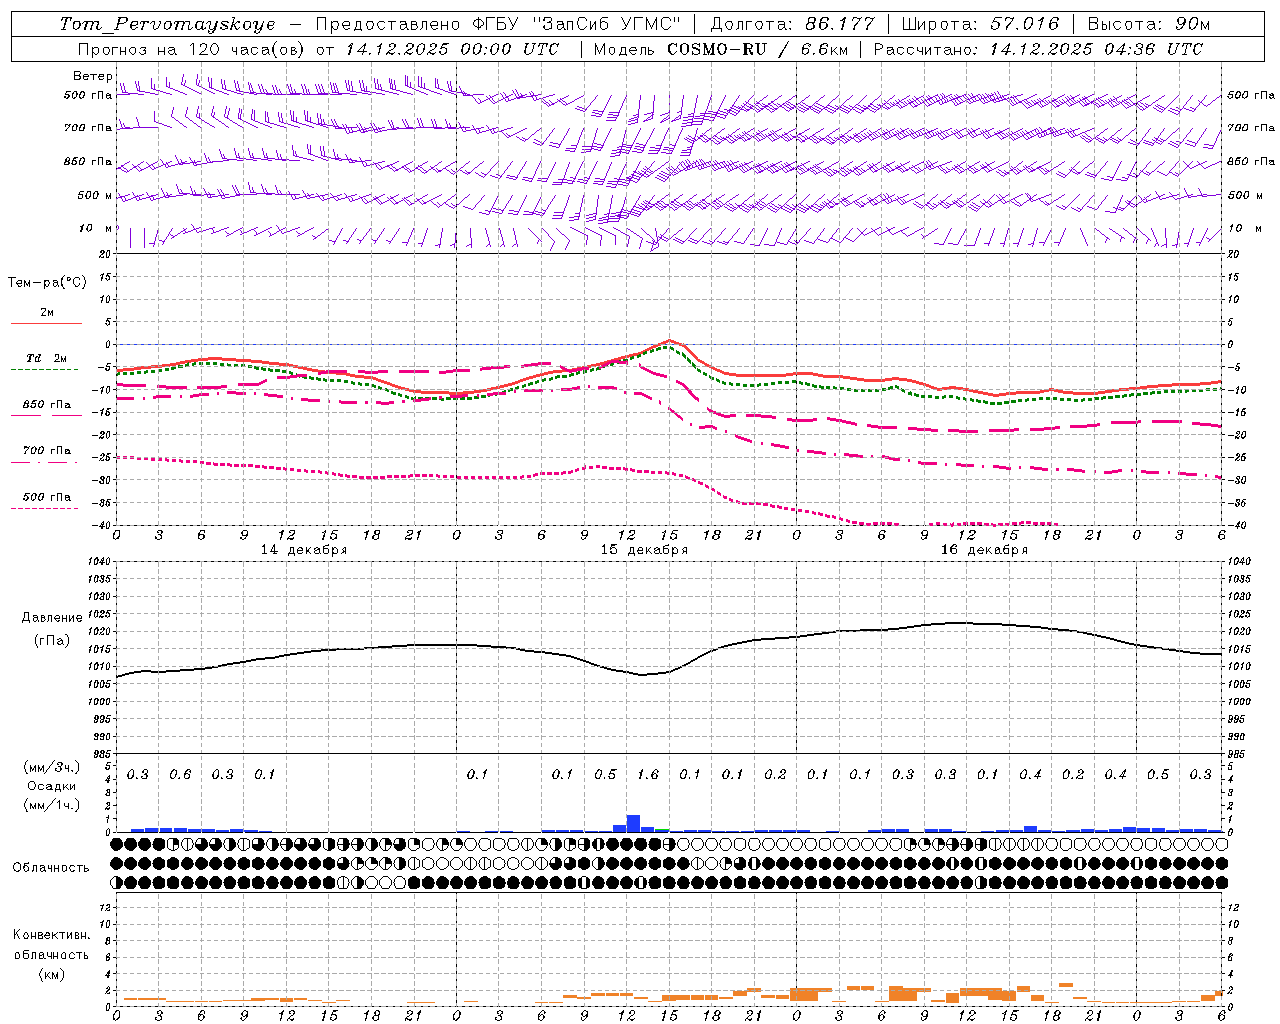1280x1024 pixels.
Task: Click the (км) unit of convective cloudiness
Action: coord(51,974)
